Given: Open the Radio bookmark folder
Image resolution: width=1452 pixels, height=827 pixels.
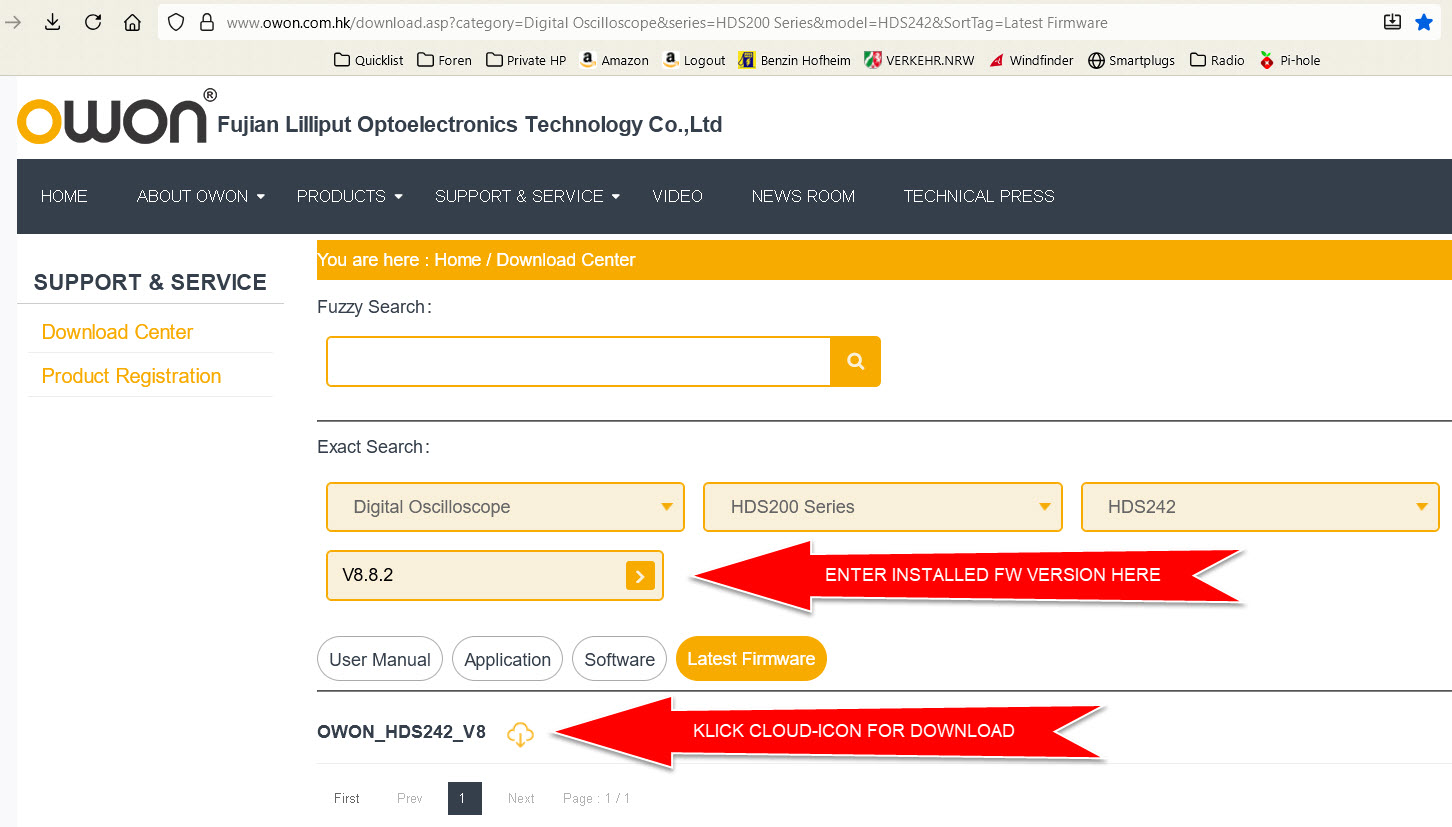Looking at the screenshot, I should pos(1217,60).
